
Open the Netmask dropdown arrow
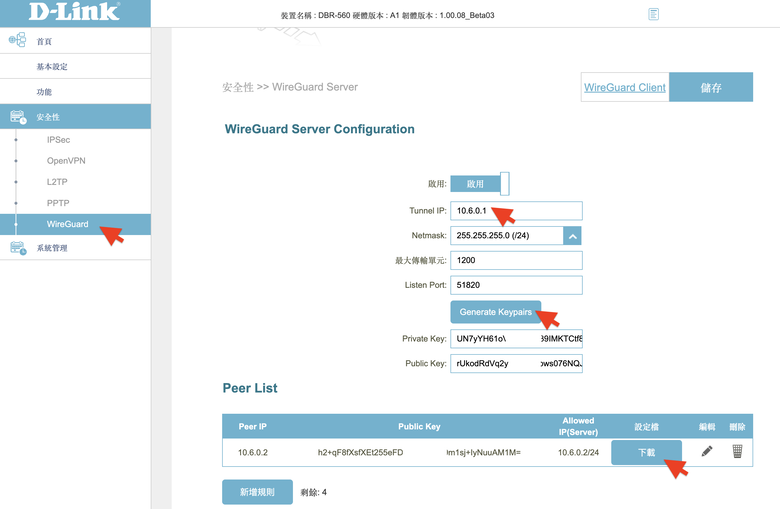572,236
